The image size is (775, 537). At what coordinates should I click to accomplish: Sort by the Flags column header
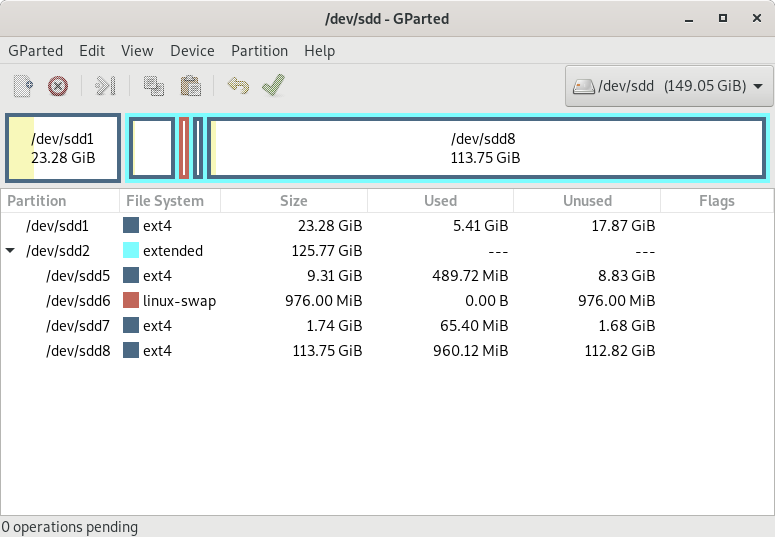click(x=717, y=201)
